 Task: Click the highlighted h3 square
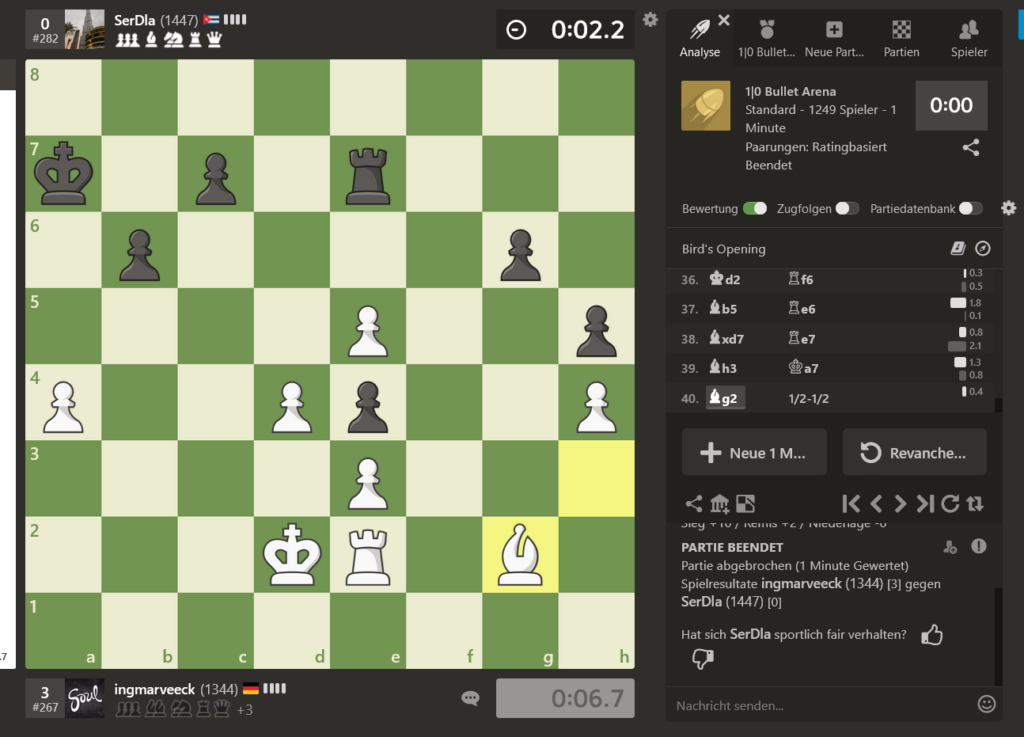tap(596, 478)
